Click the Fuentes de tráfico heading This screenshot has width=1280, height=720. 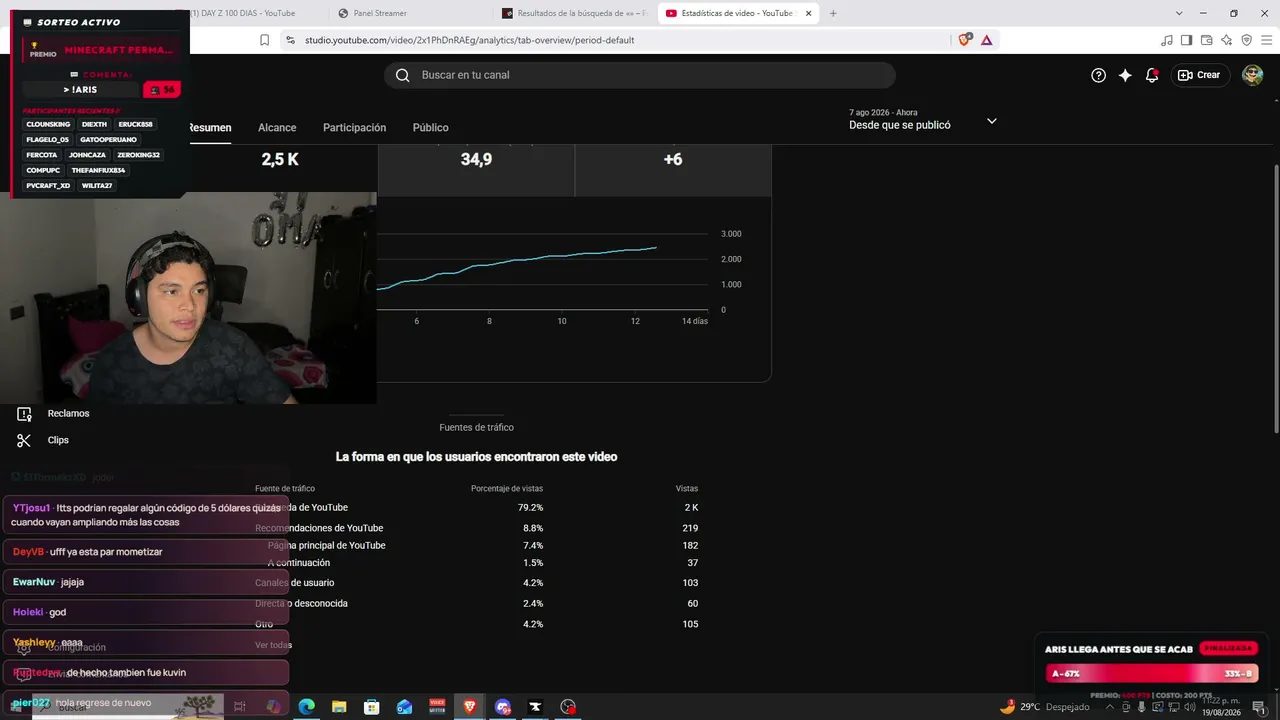coord(476,428)
